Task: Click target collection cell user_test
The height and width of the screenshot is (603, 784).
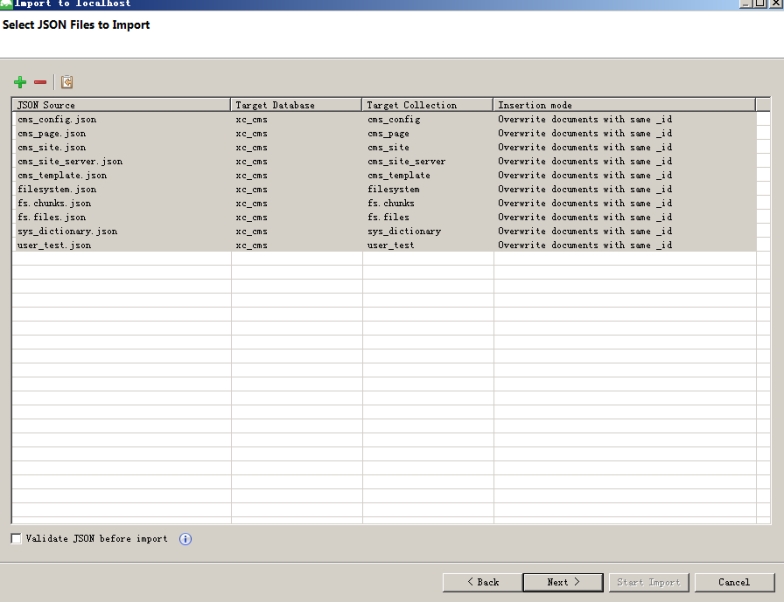Action: coord(428,246)
